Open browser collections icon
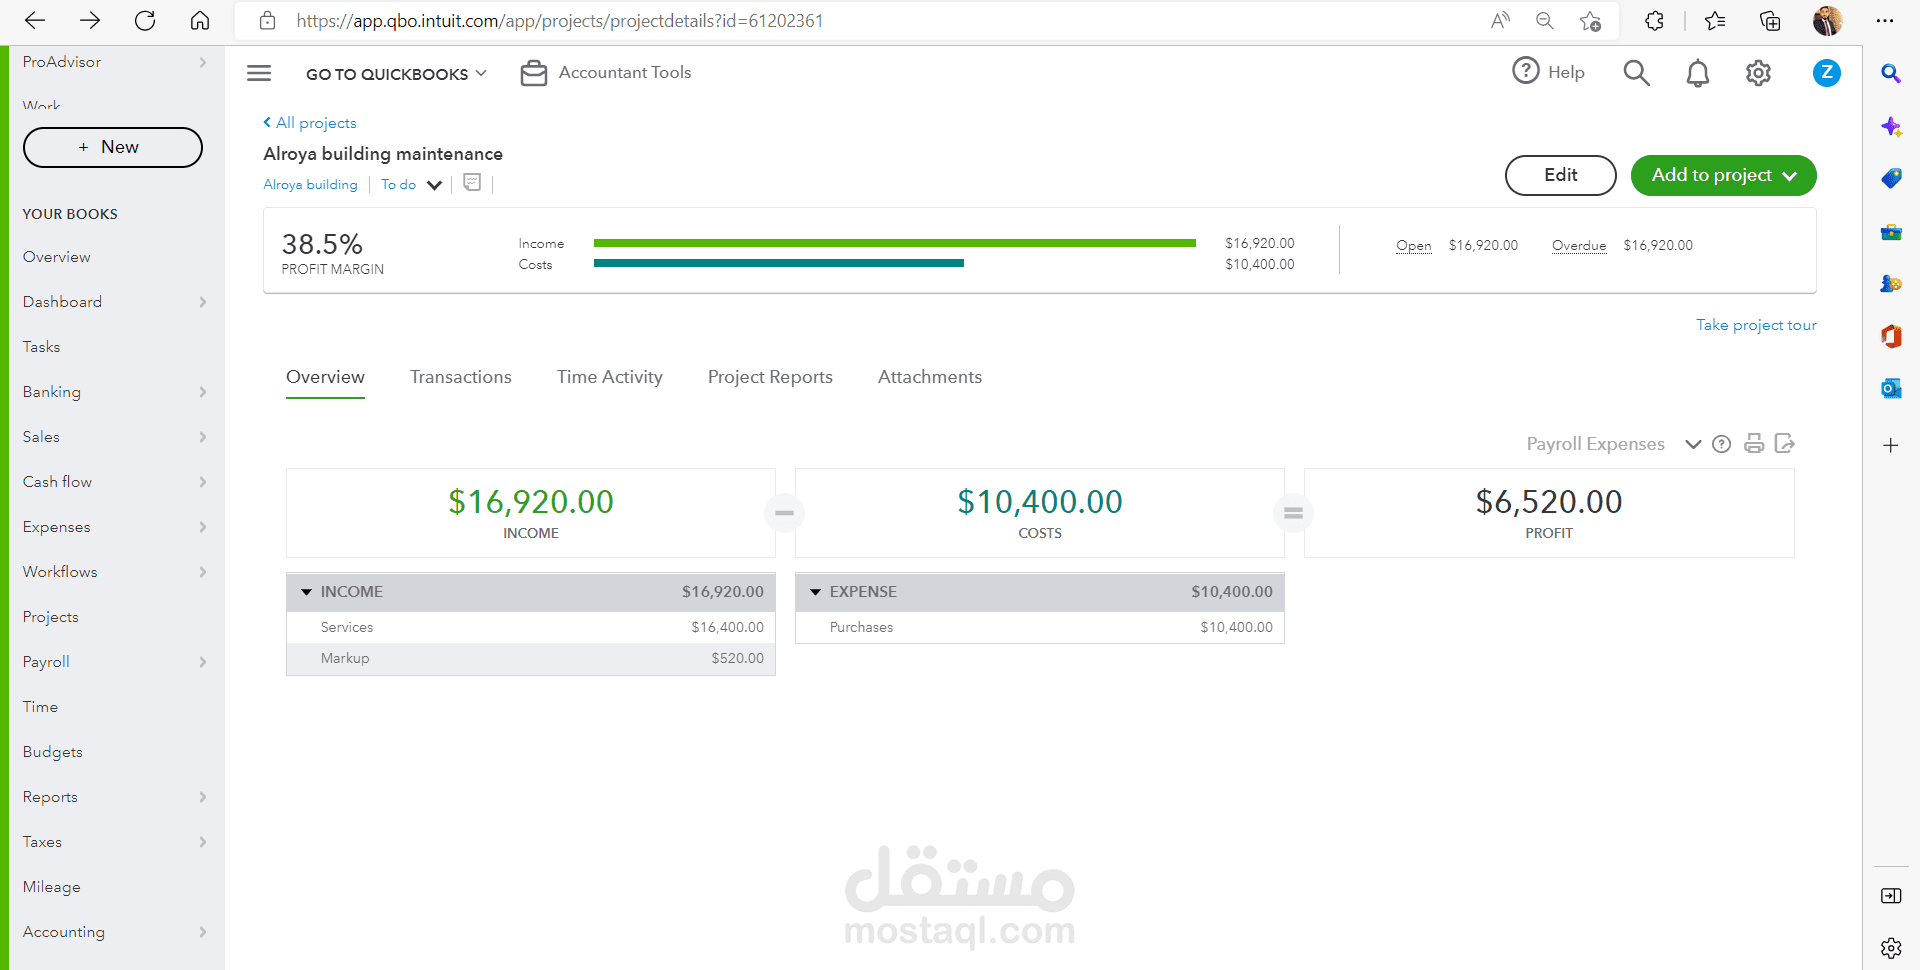Image resolution: width=1920 pixels, height=970 pixels. [x=1770, y=20]
